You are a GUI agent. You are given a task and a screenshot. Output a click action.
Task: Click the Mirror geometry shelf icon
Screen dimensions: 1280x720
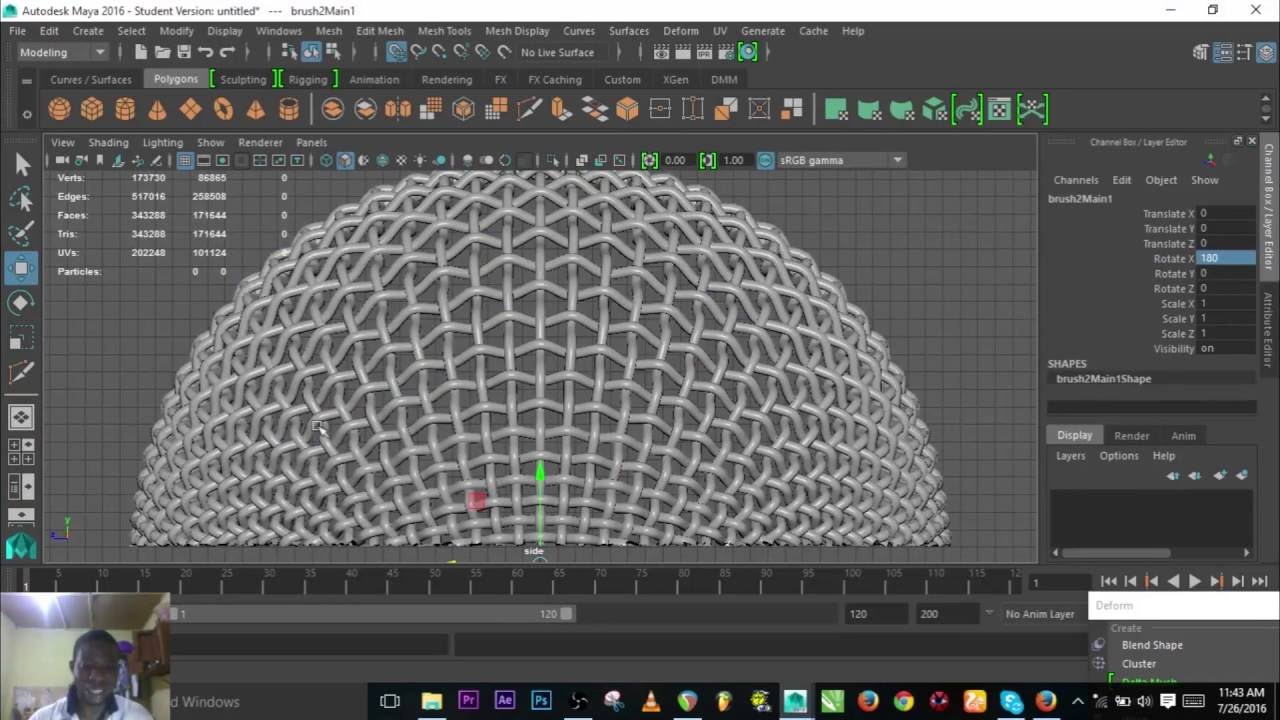point(398,109)
